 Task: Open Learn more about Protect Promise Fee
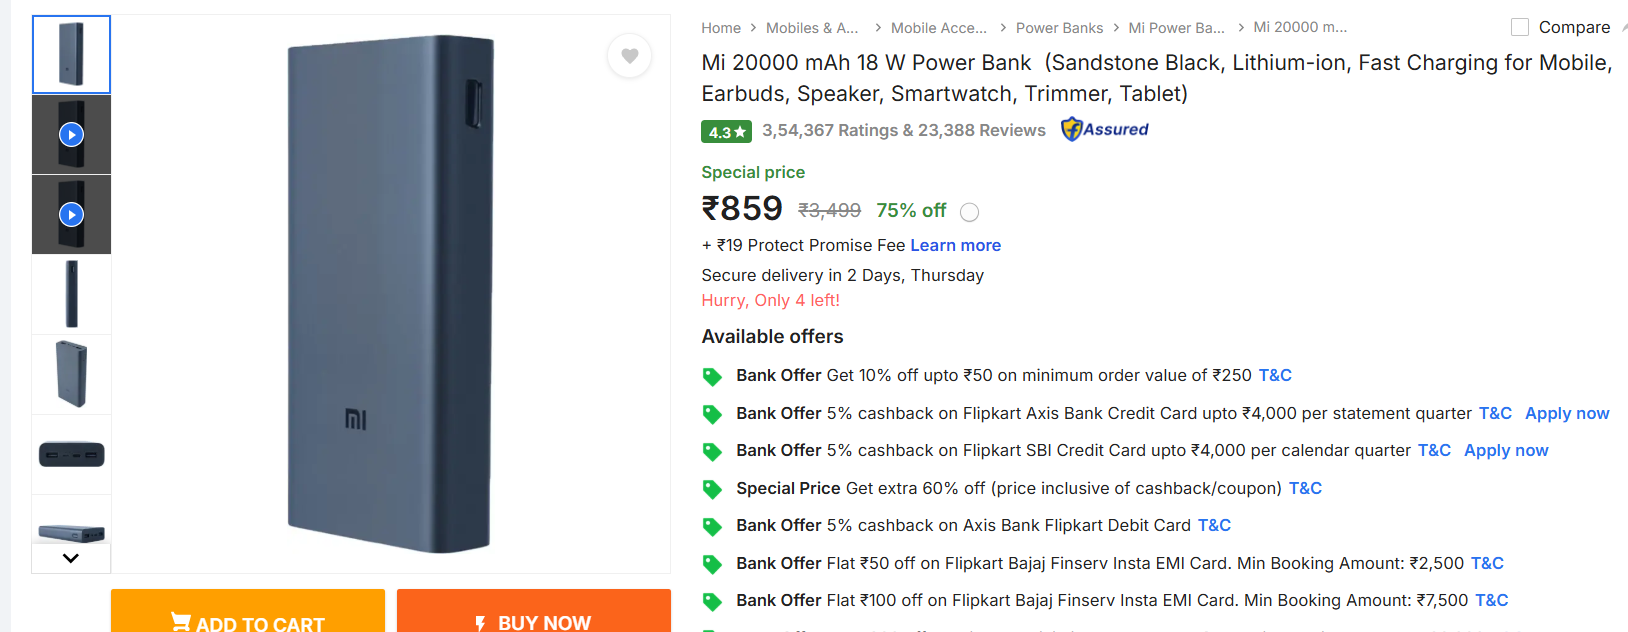point(955,245)
